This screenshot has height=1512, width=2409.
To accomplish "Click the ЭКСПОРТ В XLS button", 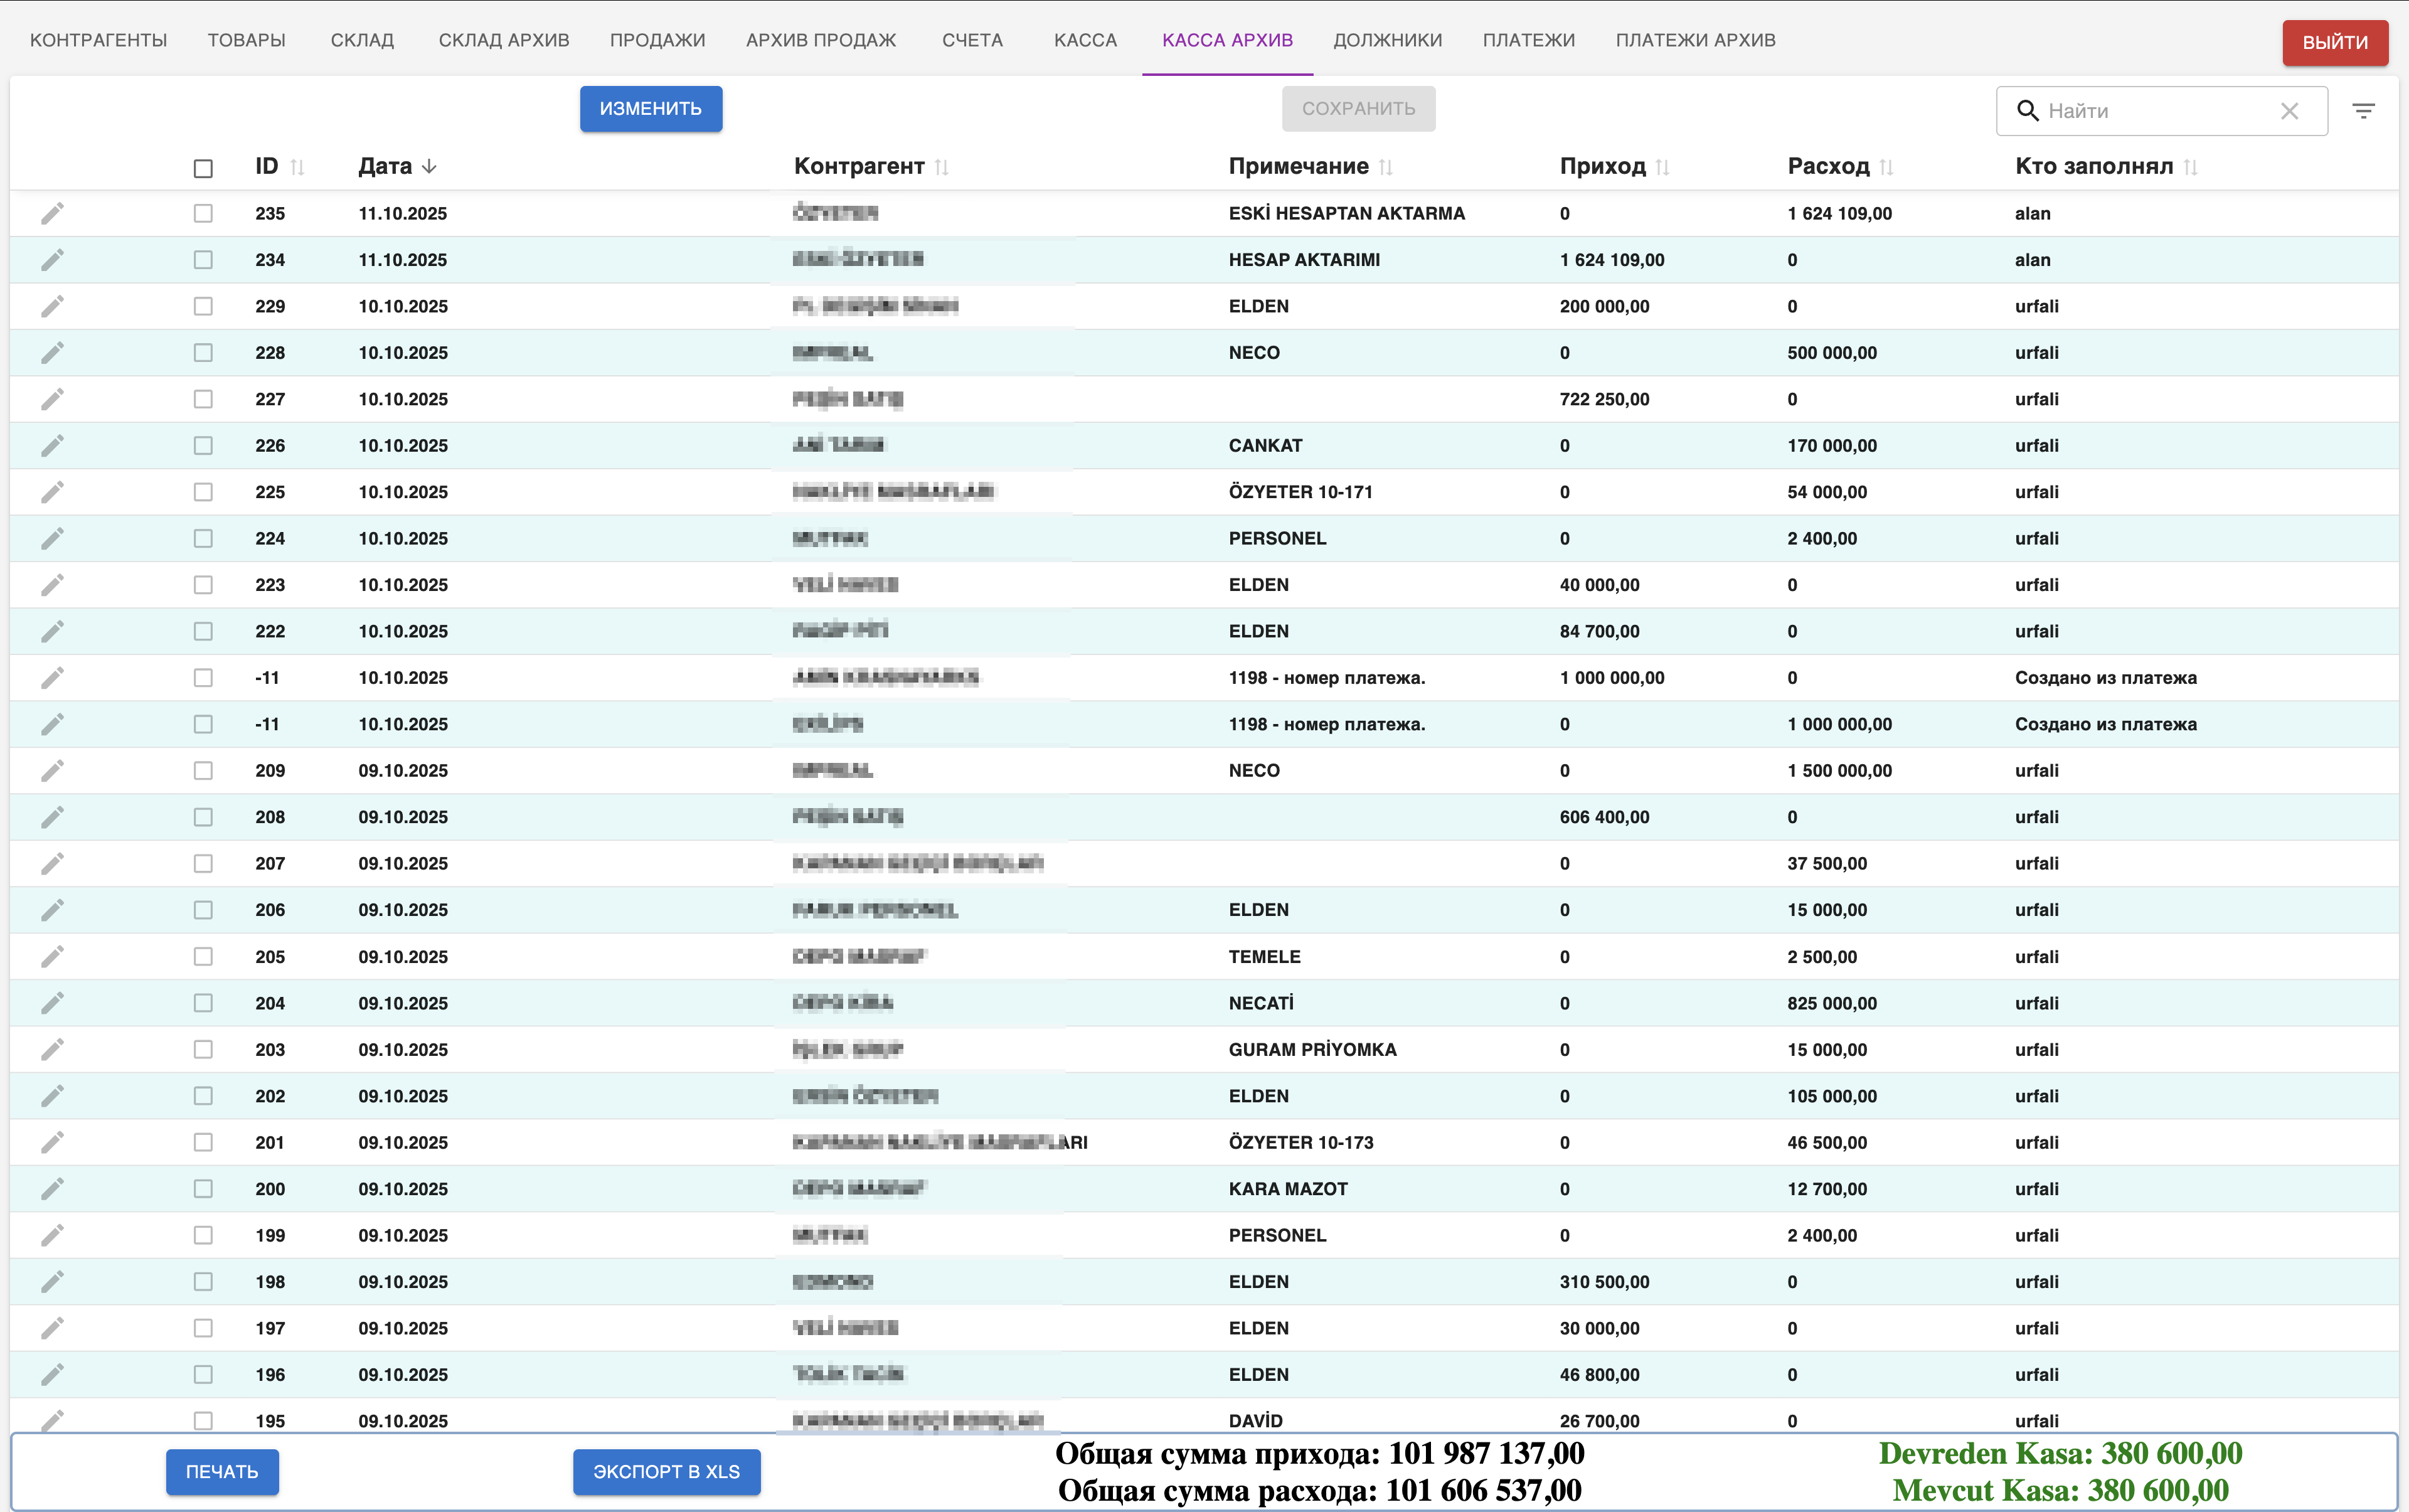I will tap(666, 1471).
